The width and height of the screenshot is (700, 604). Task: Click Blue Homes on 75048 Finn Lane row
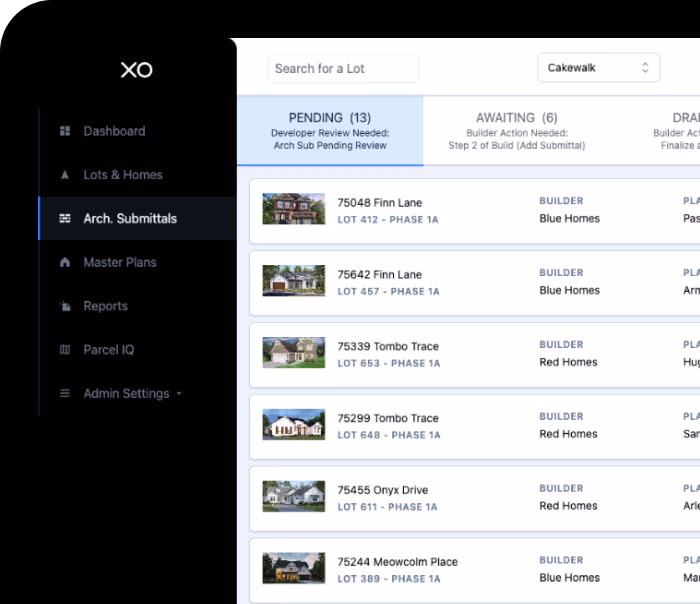pos(569,218)
